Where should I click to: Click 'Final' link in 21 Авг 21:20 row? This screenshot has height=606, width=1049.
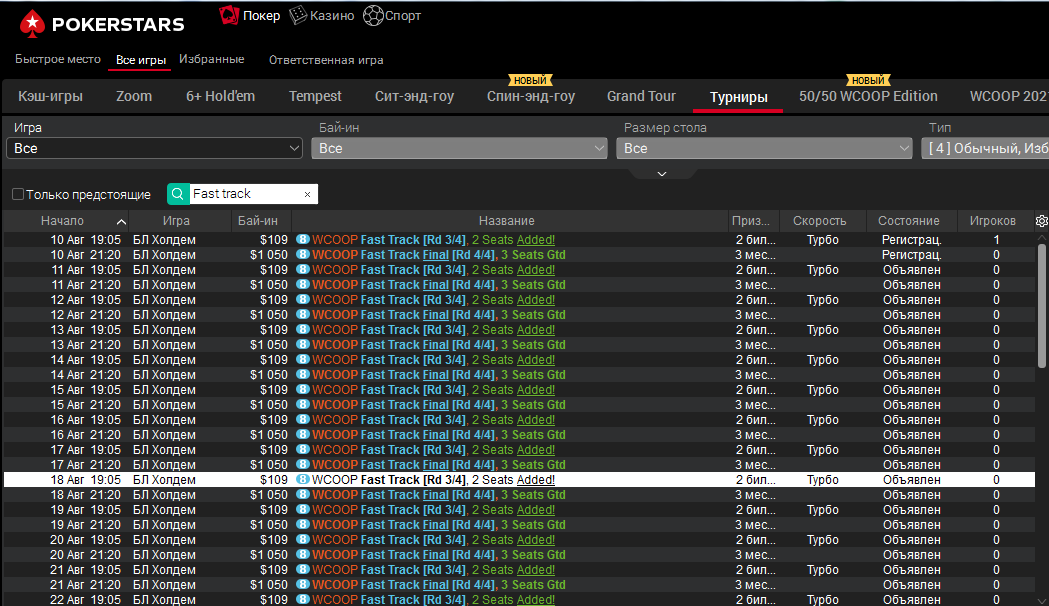click(x=436, y=585)
